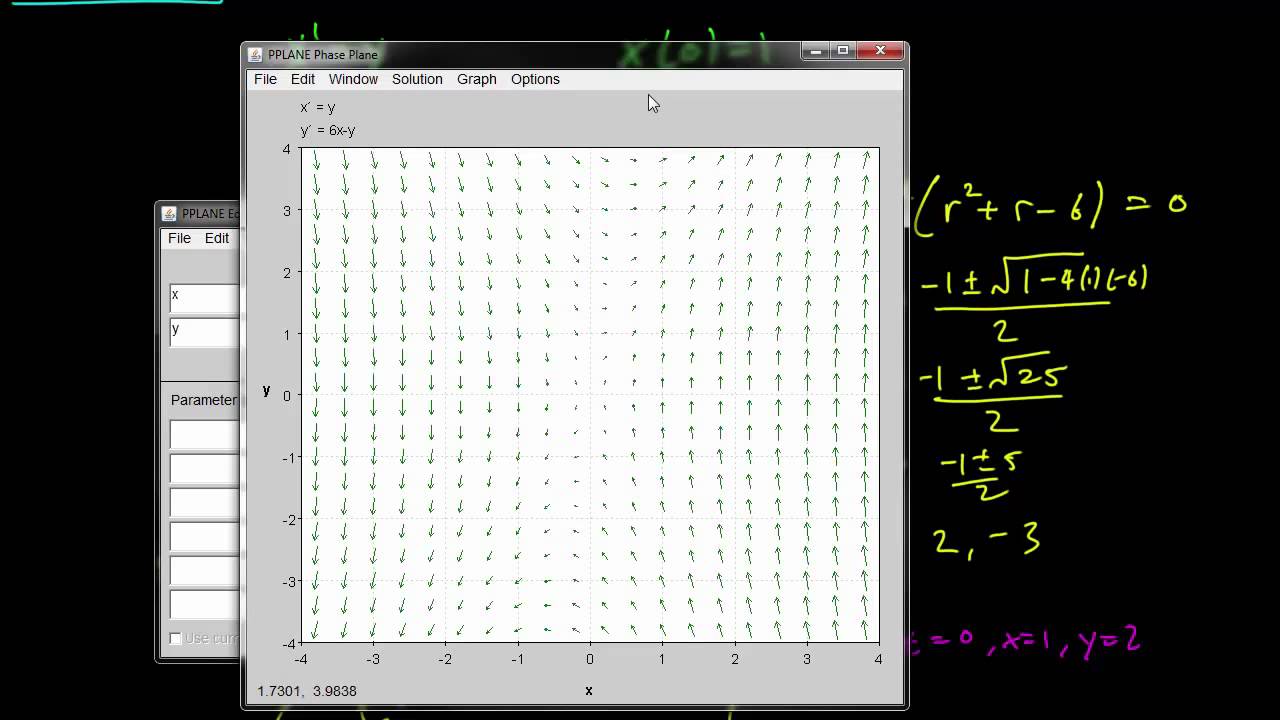Screen dimensions: 1280x720
Task: Click the second parameter input field
Action: point(204,468)
